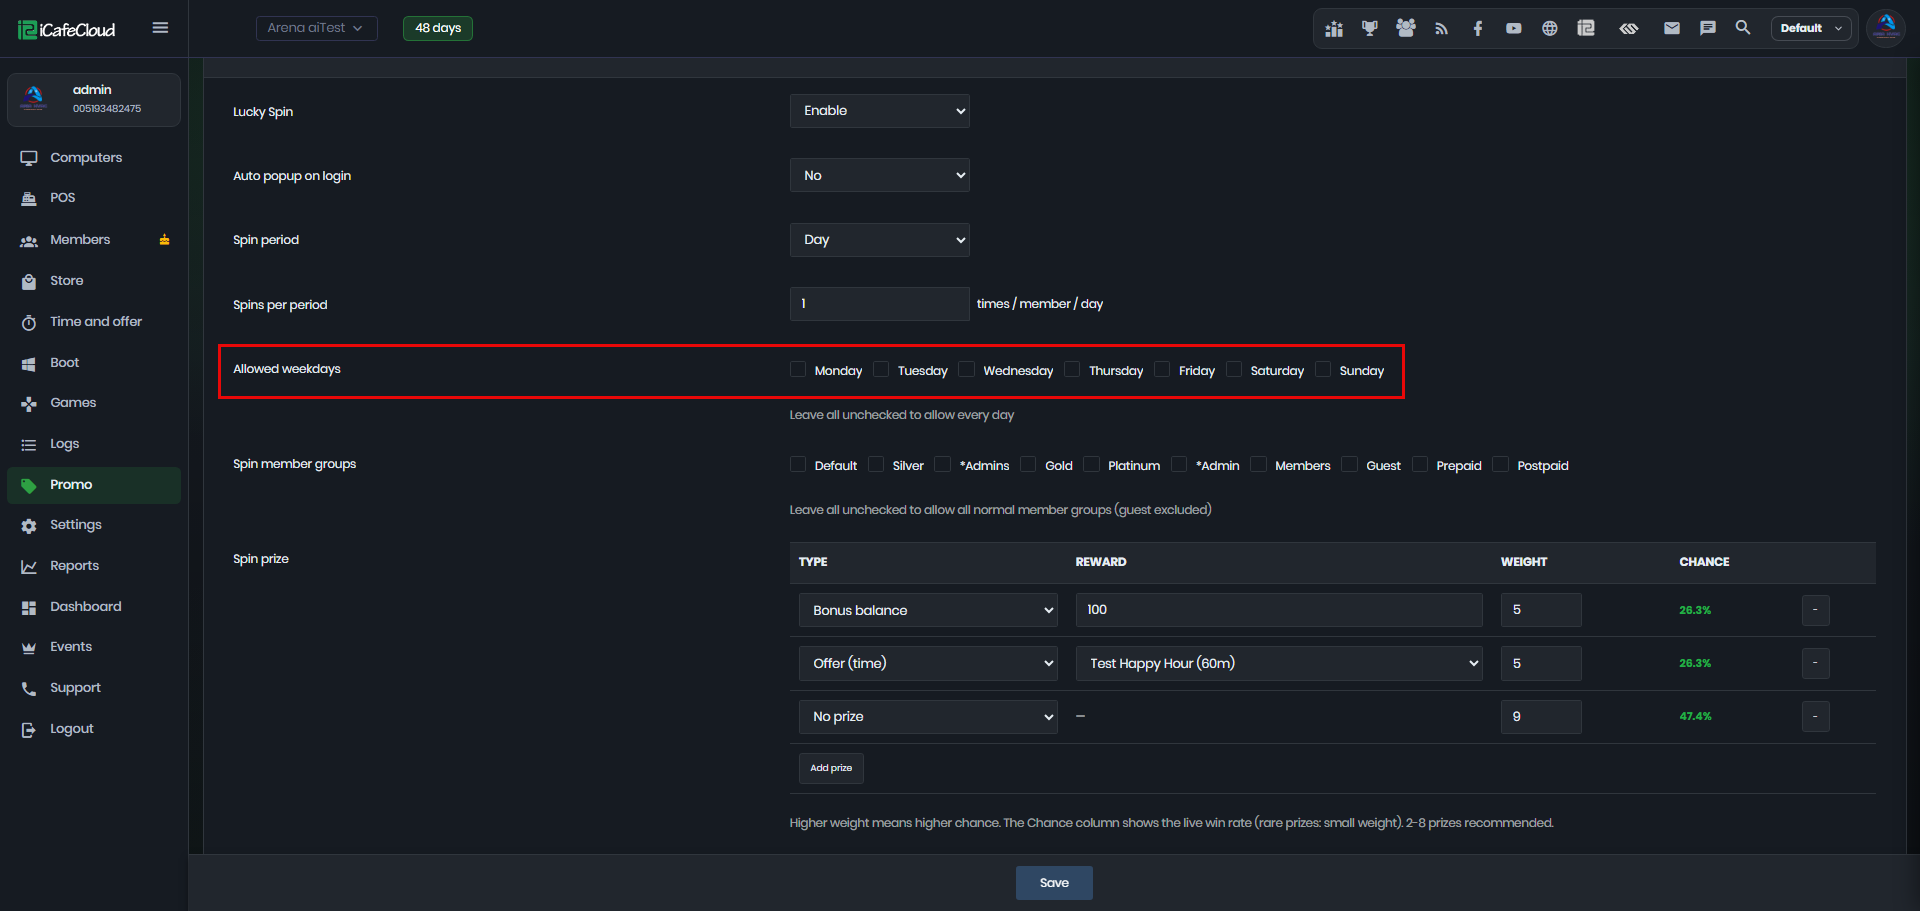Open the chat message icon
Image resolution: width=1920 pixels, height=911 pixels.
coord(1708,28)
